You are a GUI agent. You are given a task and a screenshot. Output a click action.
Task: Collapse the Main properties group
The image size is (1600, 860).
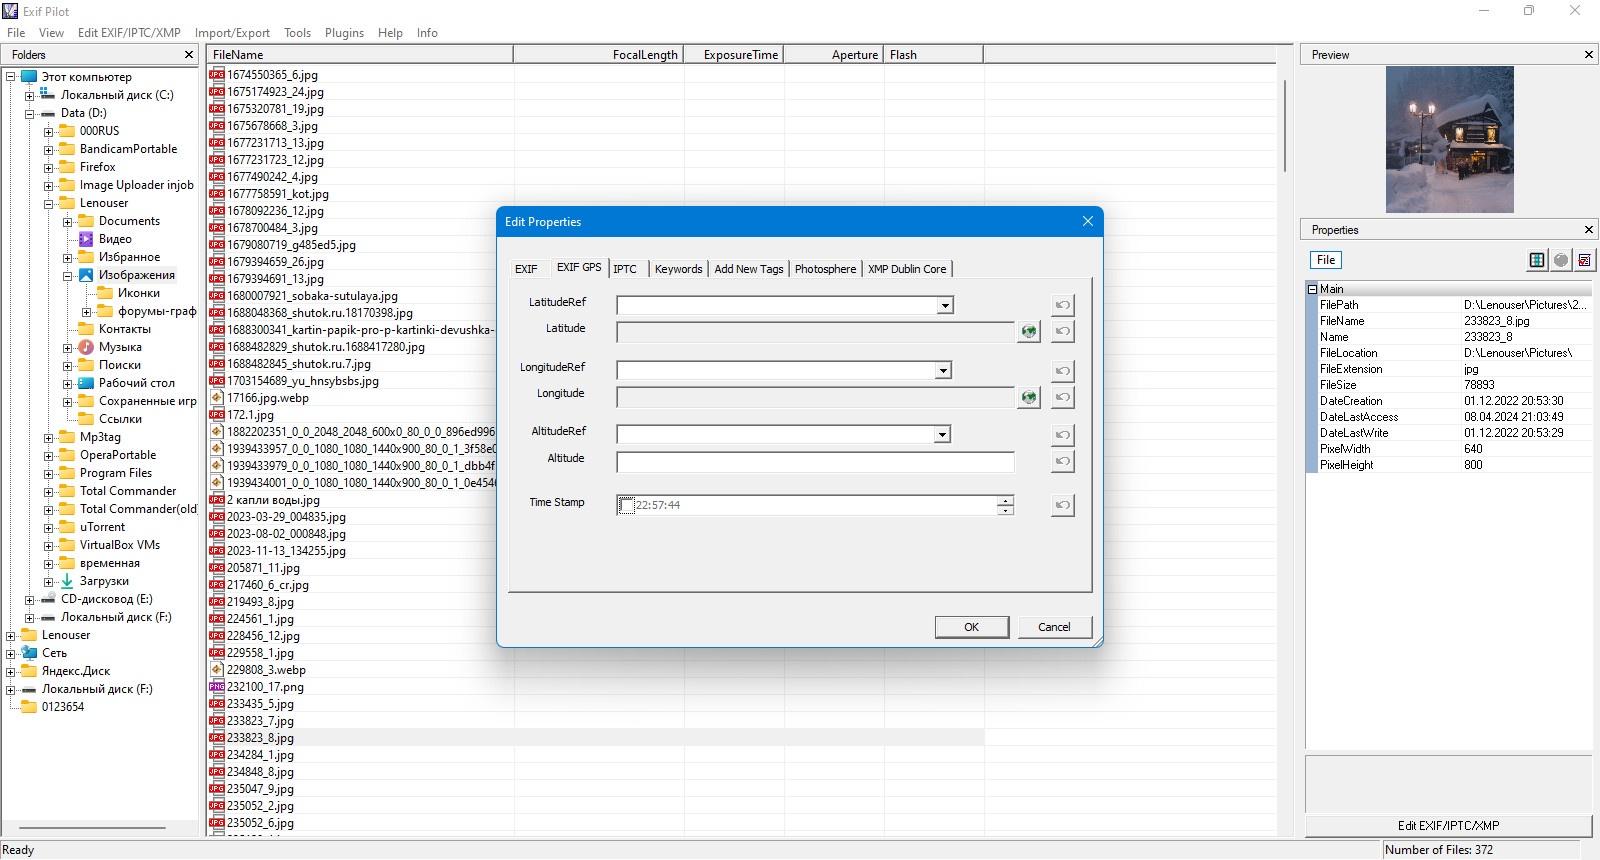[1313, 289]
